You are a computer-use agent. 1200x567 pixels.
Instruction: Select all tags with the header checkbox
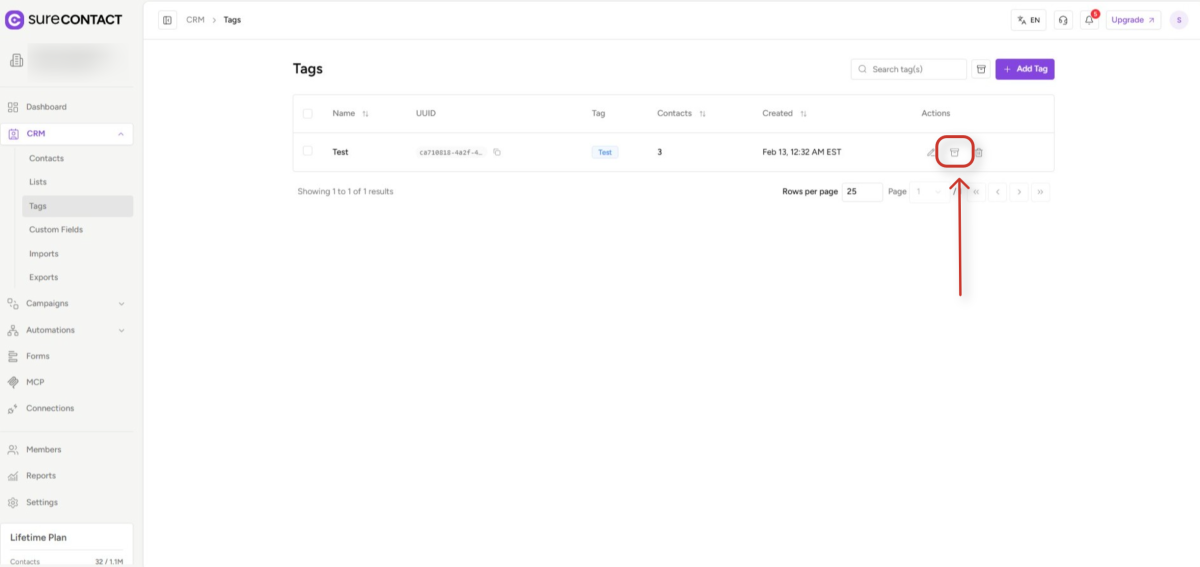(308, 114)
